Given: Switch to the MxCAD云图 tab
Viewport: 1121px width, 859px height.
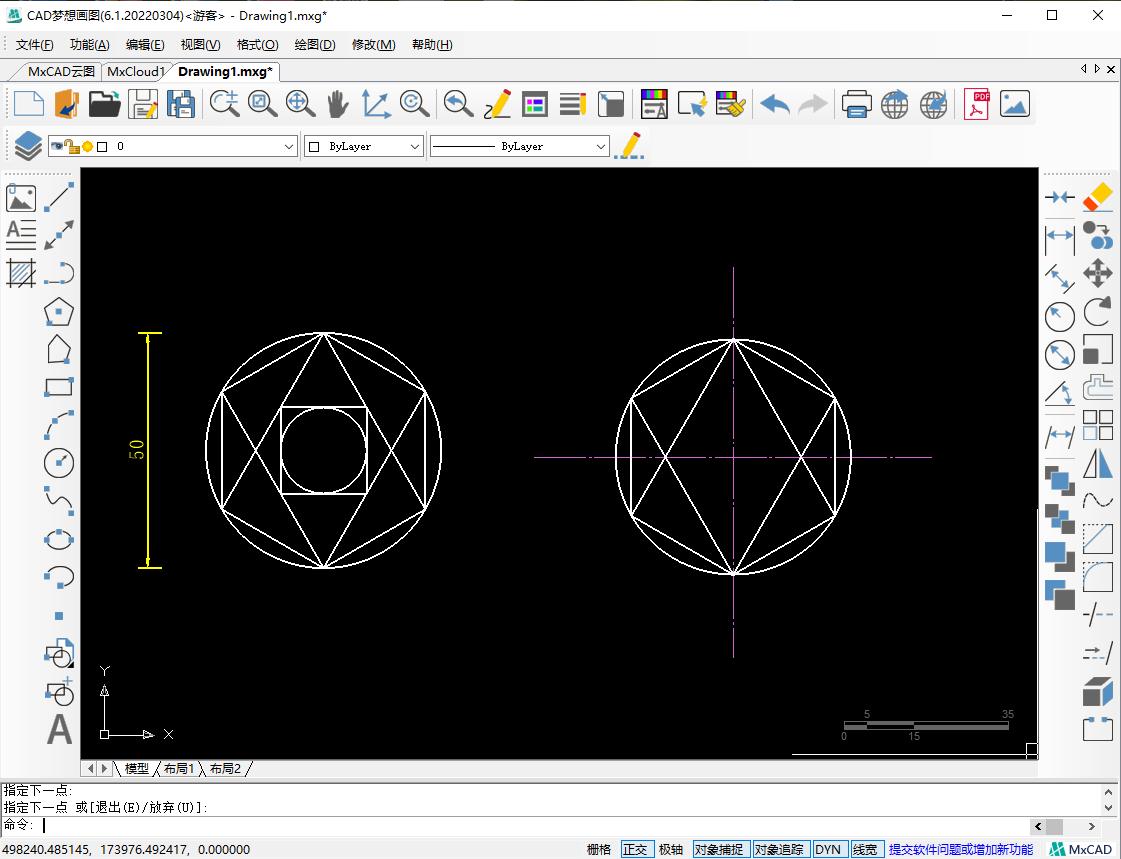Looking at the screenshot, I should tap(61, 71).
